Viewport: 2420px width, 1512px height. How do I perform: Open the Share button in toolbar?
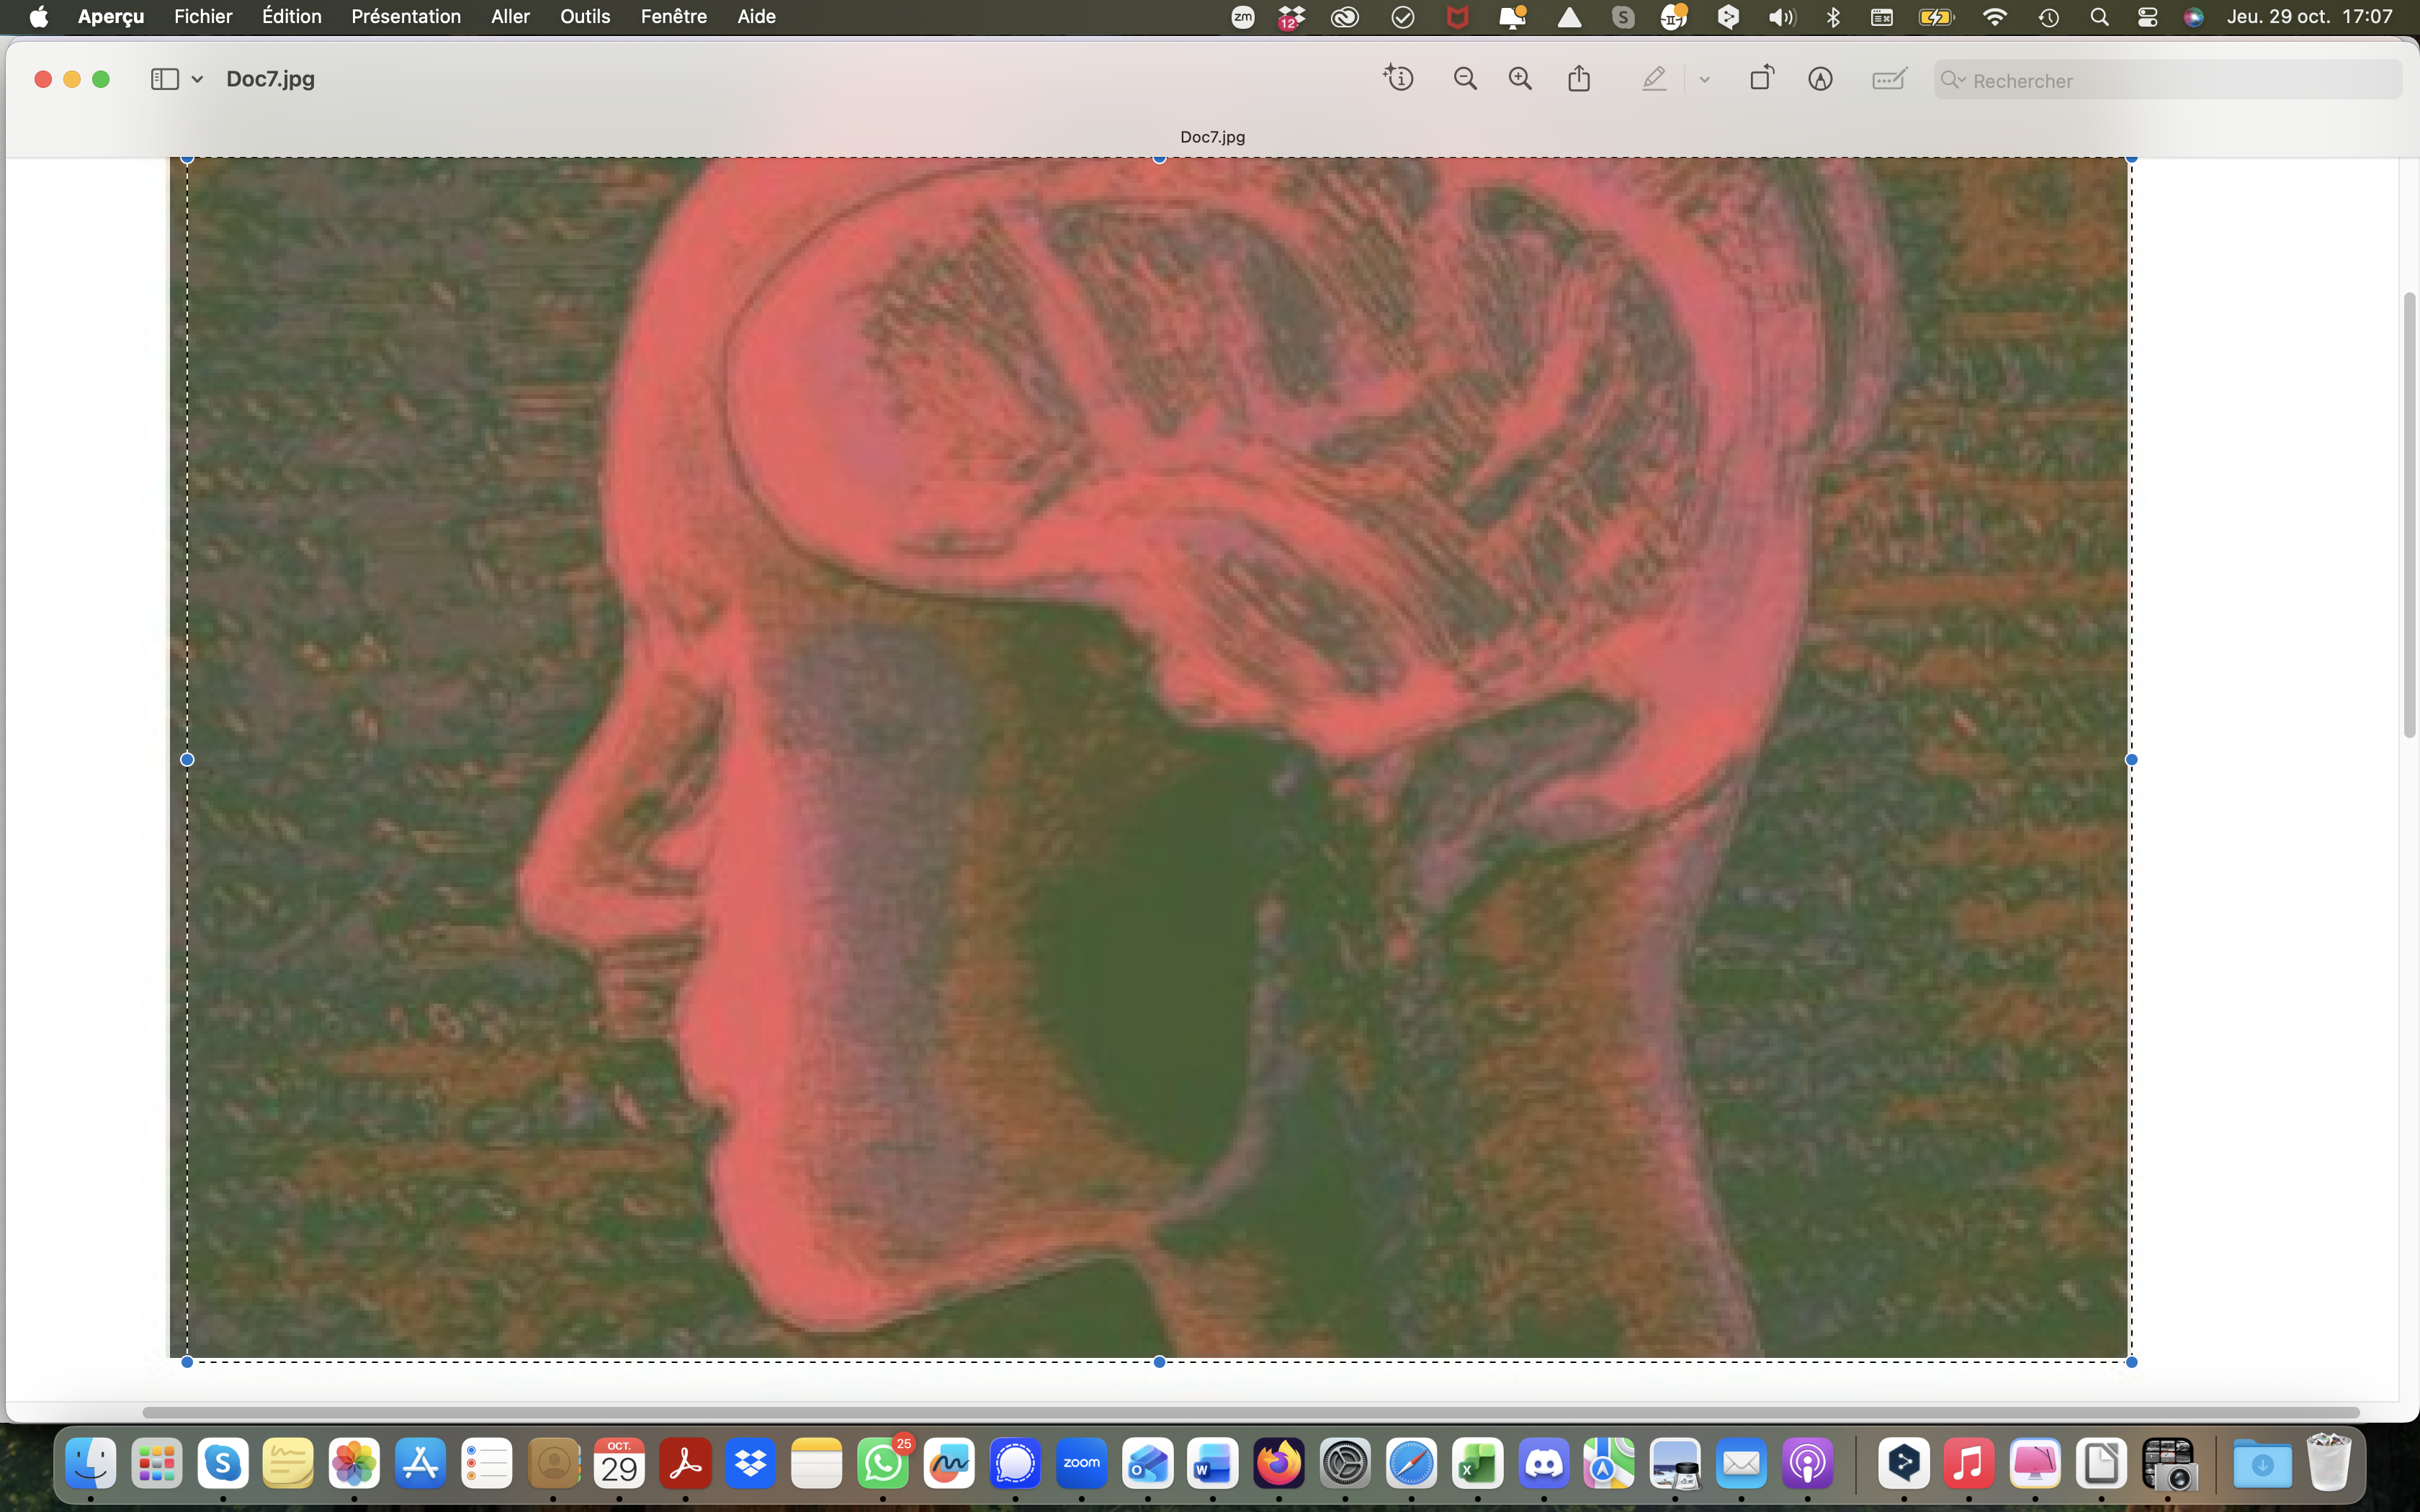click(x=1579, y=78)
